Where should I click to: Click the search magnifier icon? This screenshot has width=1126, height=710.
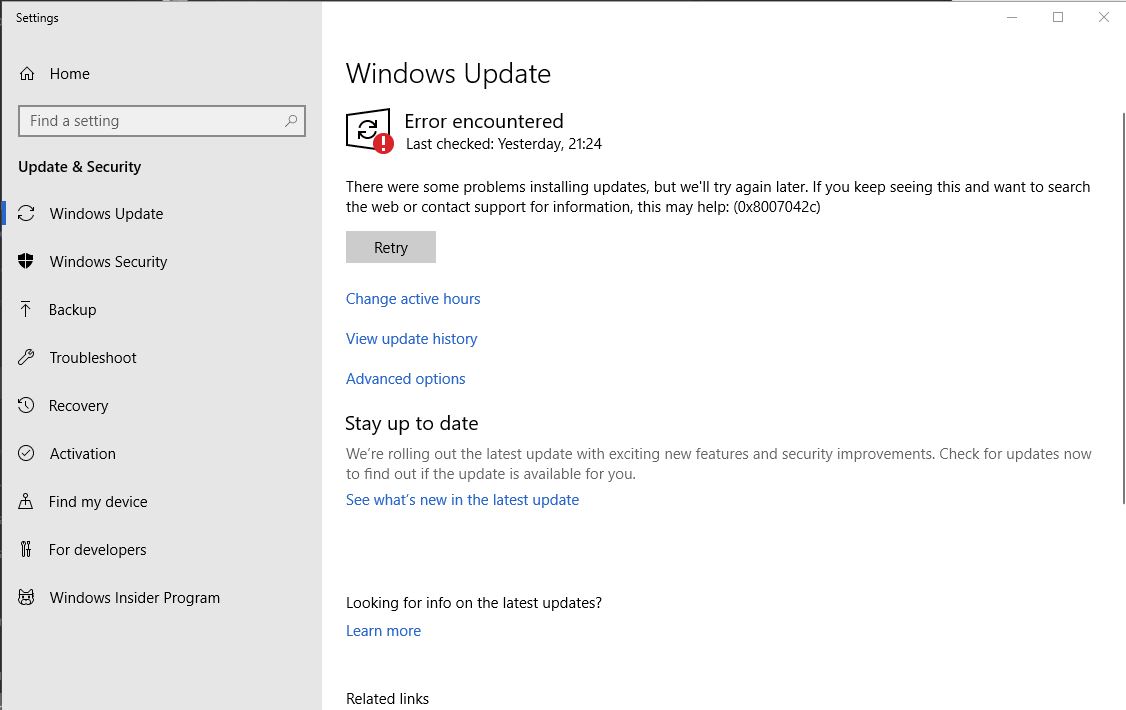tap(291, 121)
